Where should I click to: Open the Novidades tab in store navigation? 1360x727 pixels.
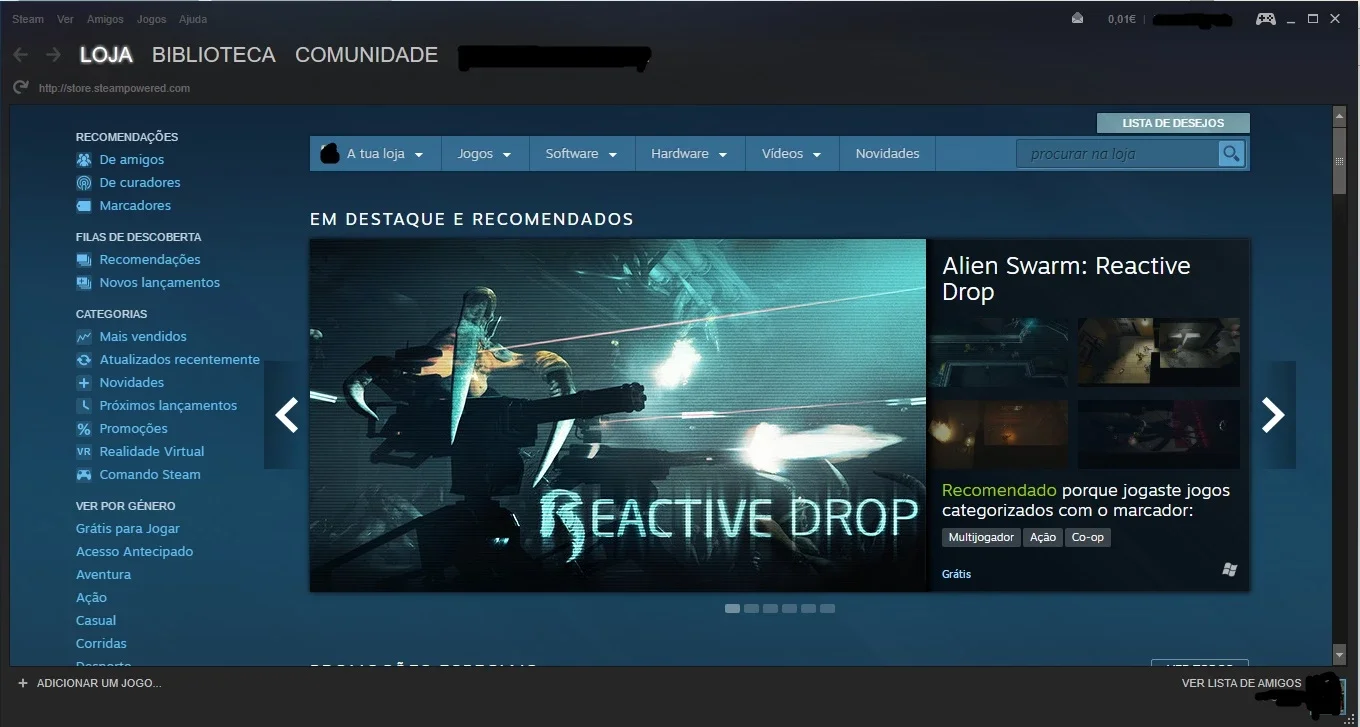(888, 154)
